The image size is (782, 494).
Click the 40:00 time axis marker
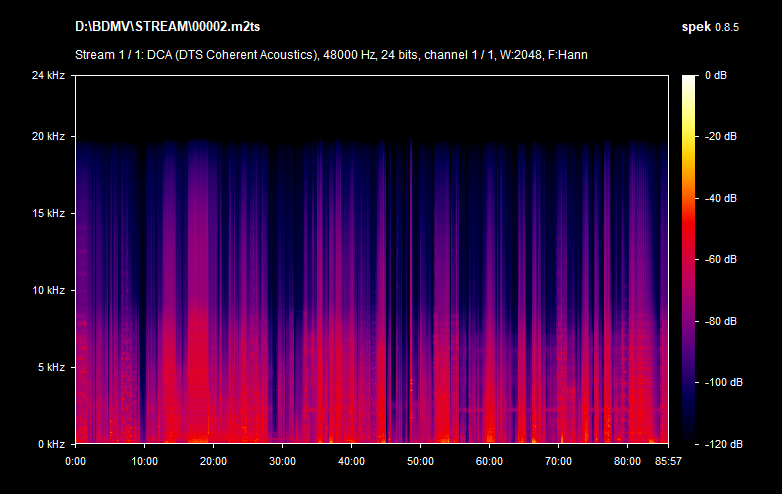tap(351, 462)
